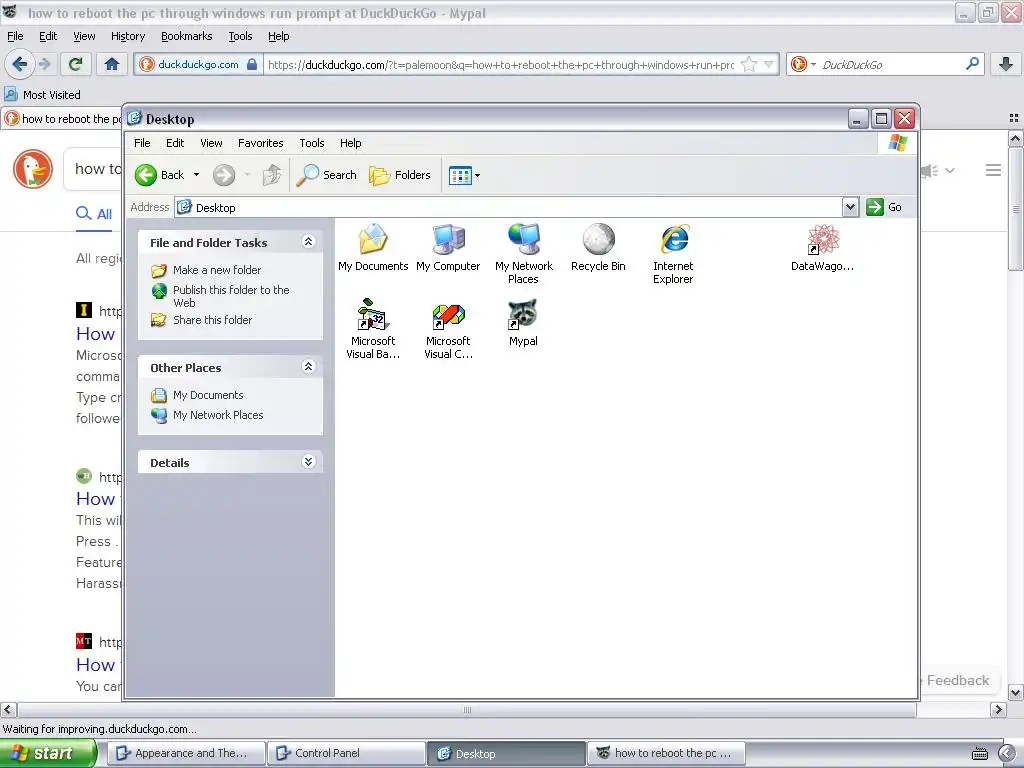1024x768 pixels.
Task: Toggle Folders pane in Explorer toolbar
Action: coord(400,175)
